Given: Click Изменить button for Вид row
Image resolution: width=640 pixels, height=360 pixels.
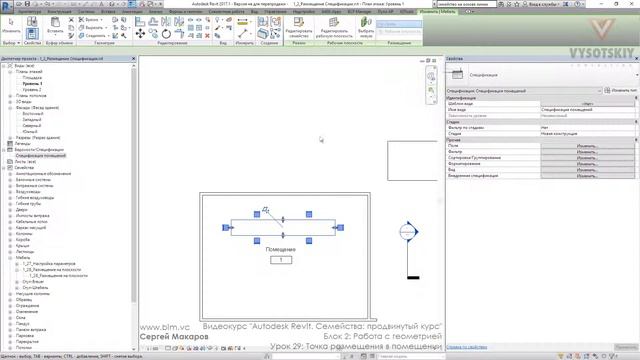Looking at the screenshot, I should coord(587,170).
